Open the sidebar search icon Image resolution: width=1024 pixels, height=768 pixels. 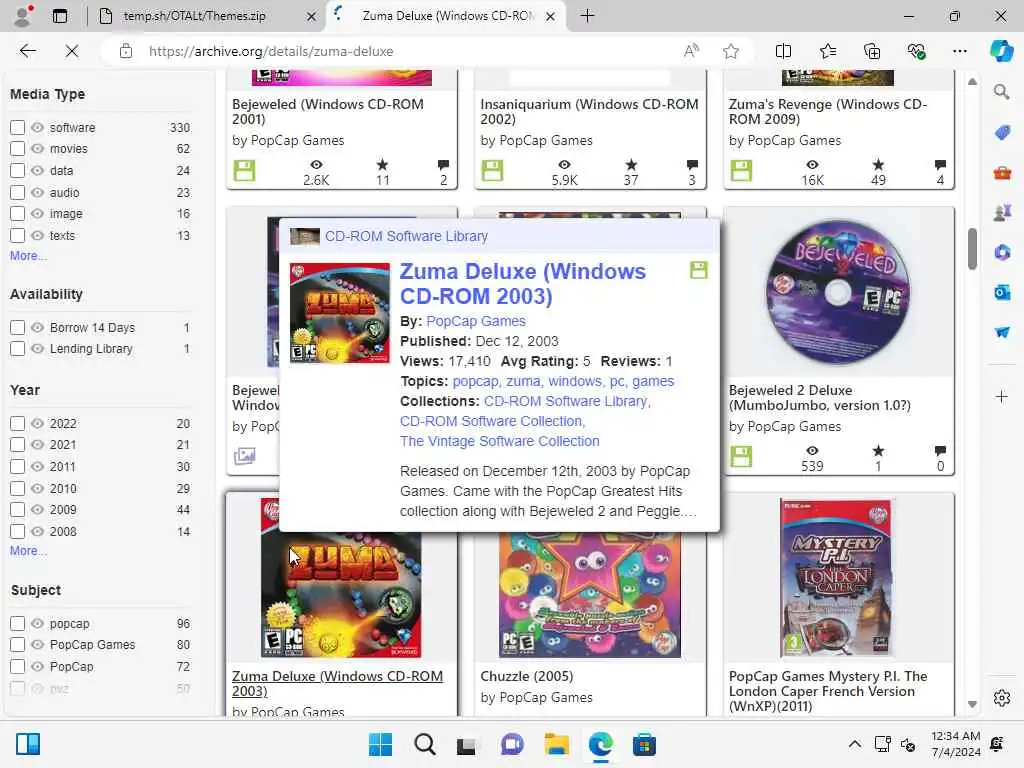[1002, 92]
